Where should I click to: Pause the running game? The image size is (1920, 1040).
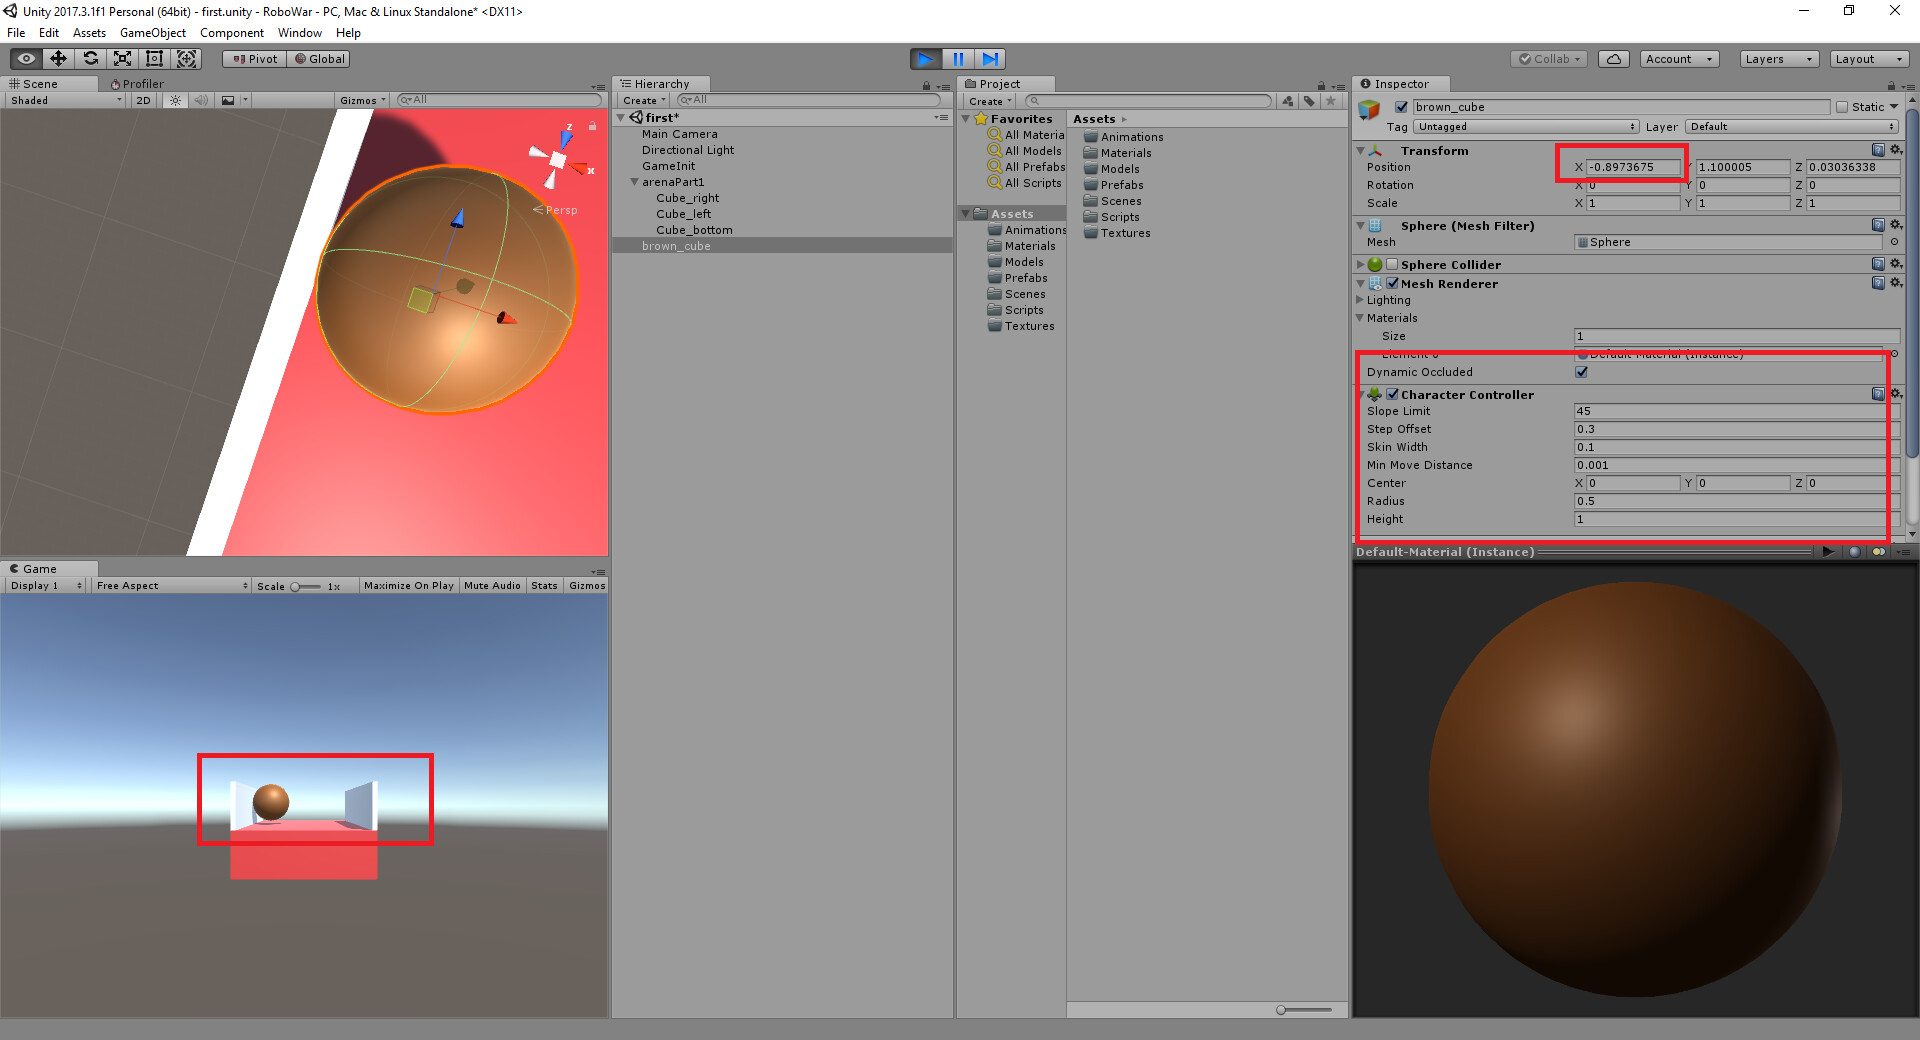pyautogui.click(x=958, y=58)
